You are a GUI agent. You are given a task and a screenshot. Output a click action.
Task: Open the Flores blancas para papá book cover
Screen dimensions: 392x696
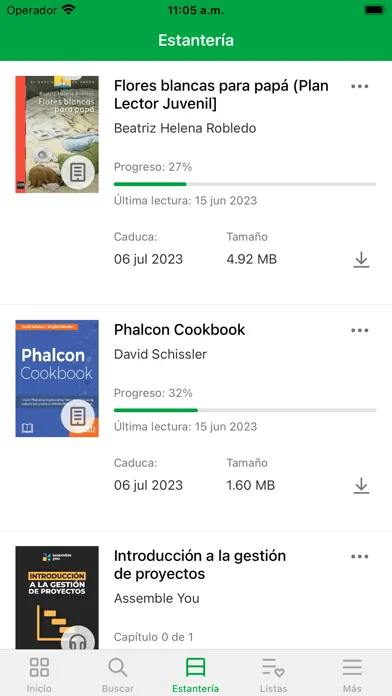pos(57,134)
